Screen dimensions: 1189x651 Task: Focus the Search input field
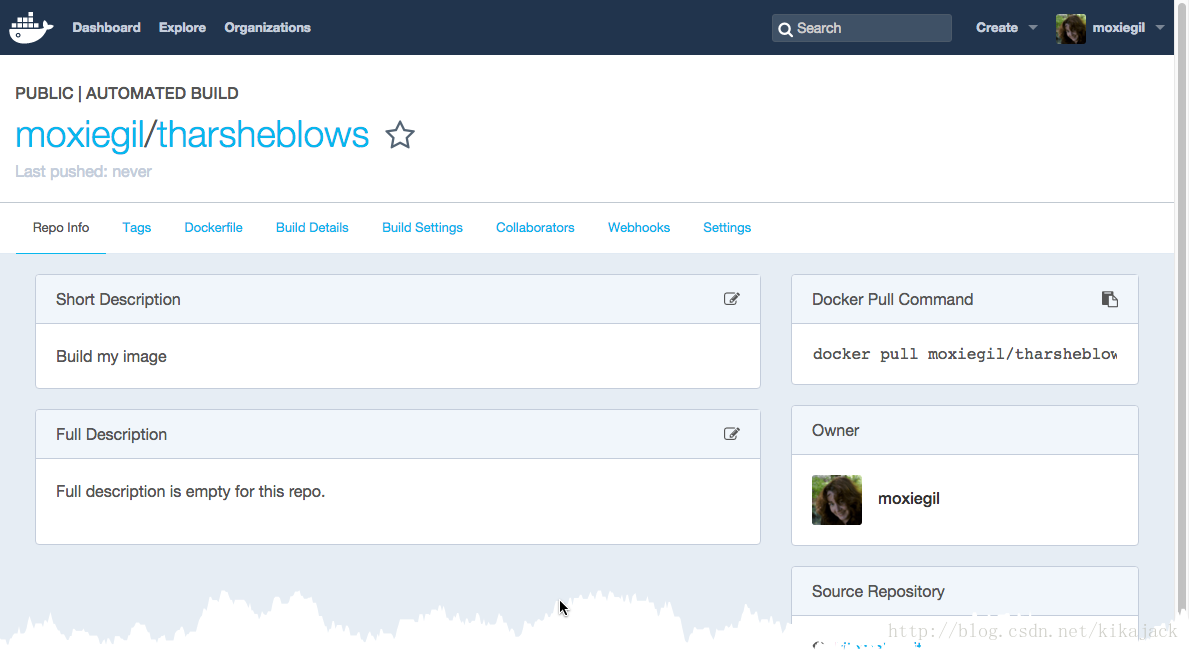click(x=861, y=28)
